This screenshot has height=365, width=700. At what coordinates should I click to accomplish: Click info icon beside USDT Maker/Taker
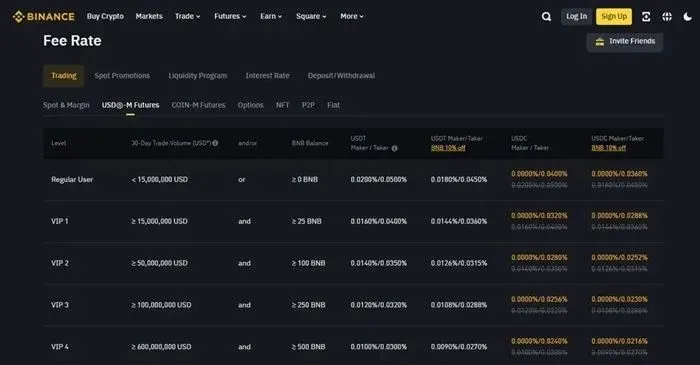tap(394, 148)
